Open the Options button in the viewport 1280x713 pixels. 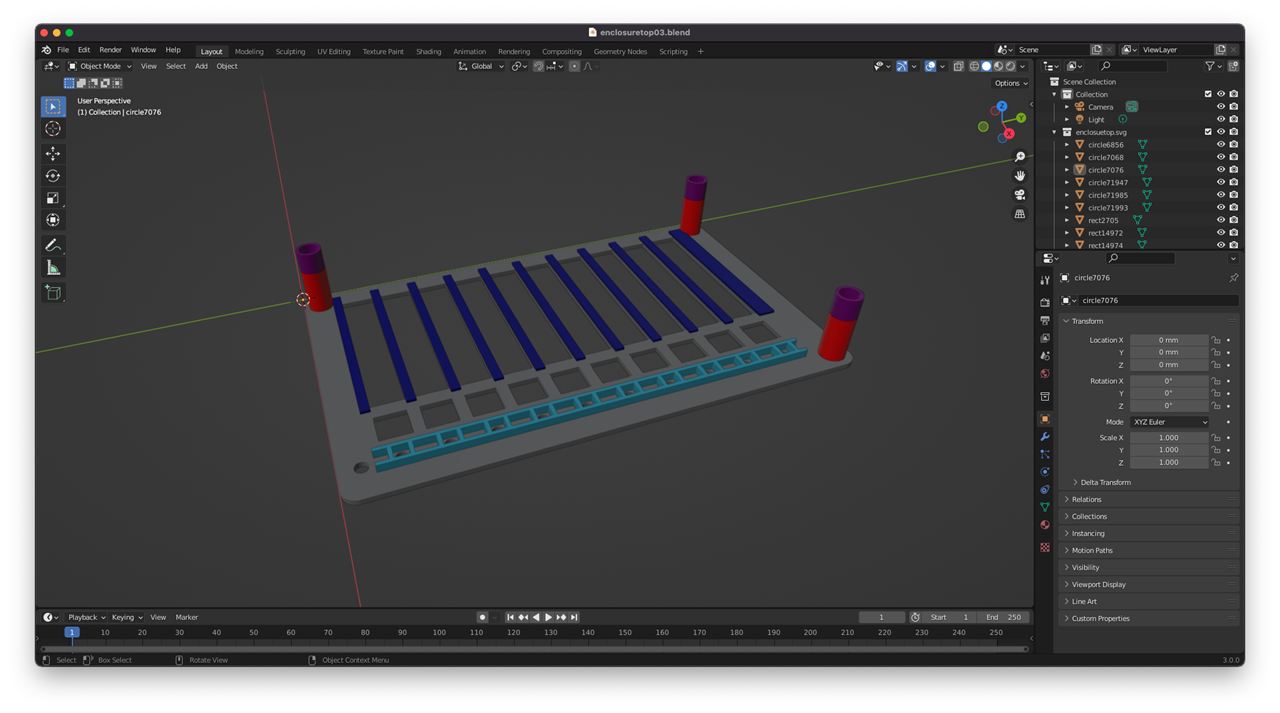coord(1010,83)
